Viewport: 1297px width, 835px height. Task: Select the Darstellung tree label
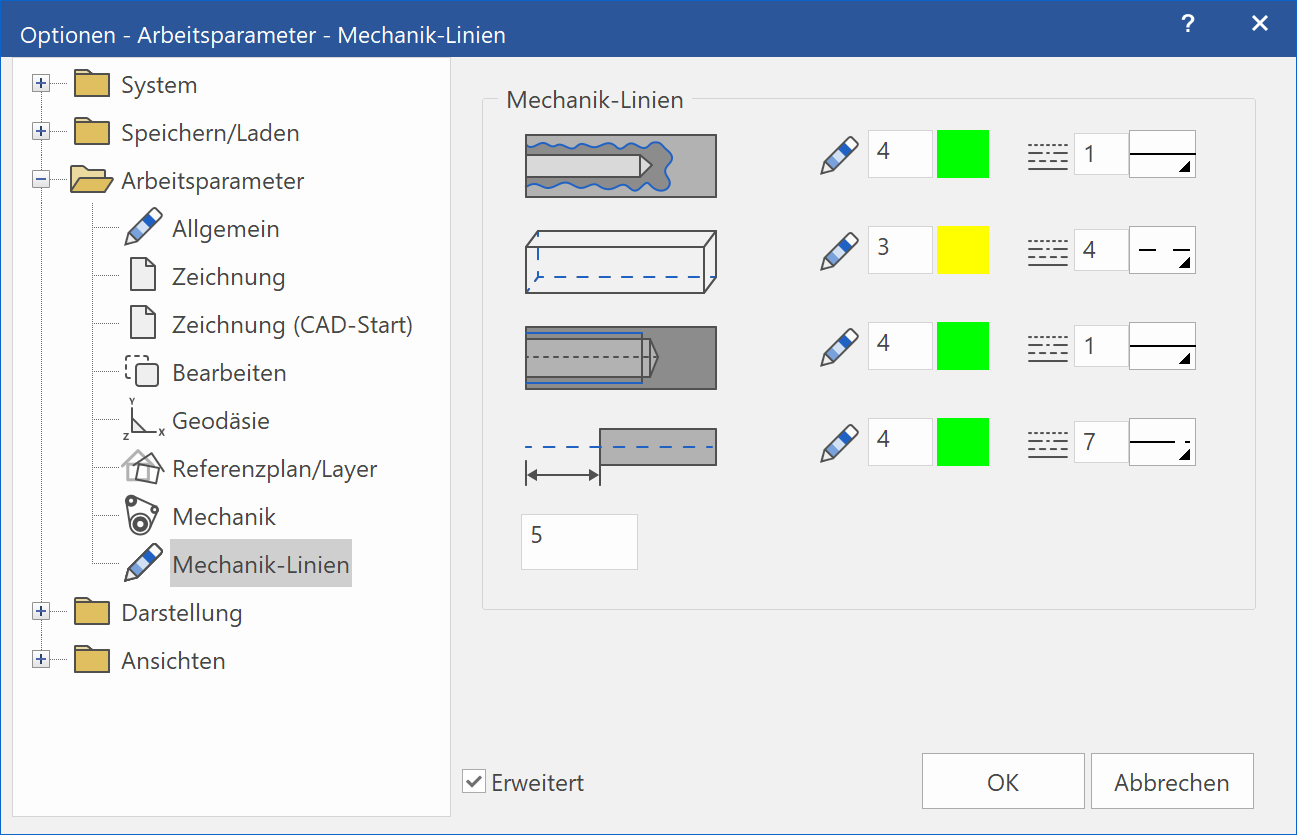coord(182,613)
